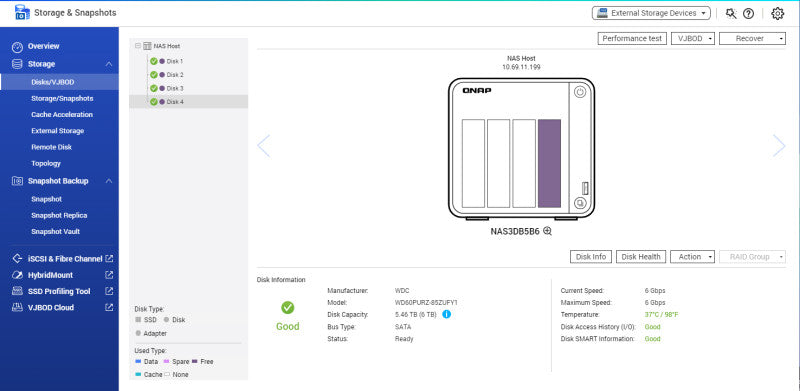Click the zoom magnifier beside NAS3DB5B6
This screenshot has width=800, height=391.
coord(547,231)
